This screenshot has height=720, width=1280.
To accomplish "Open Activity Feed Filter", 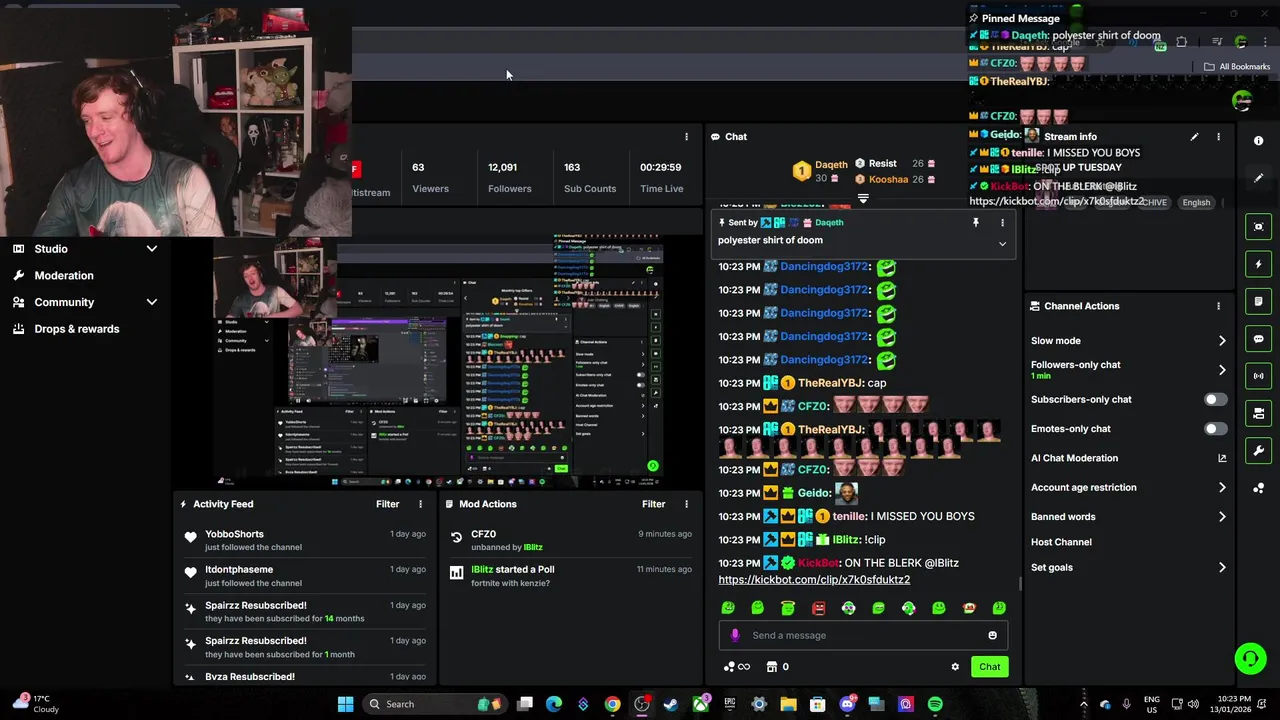I will point(387,504).
